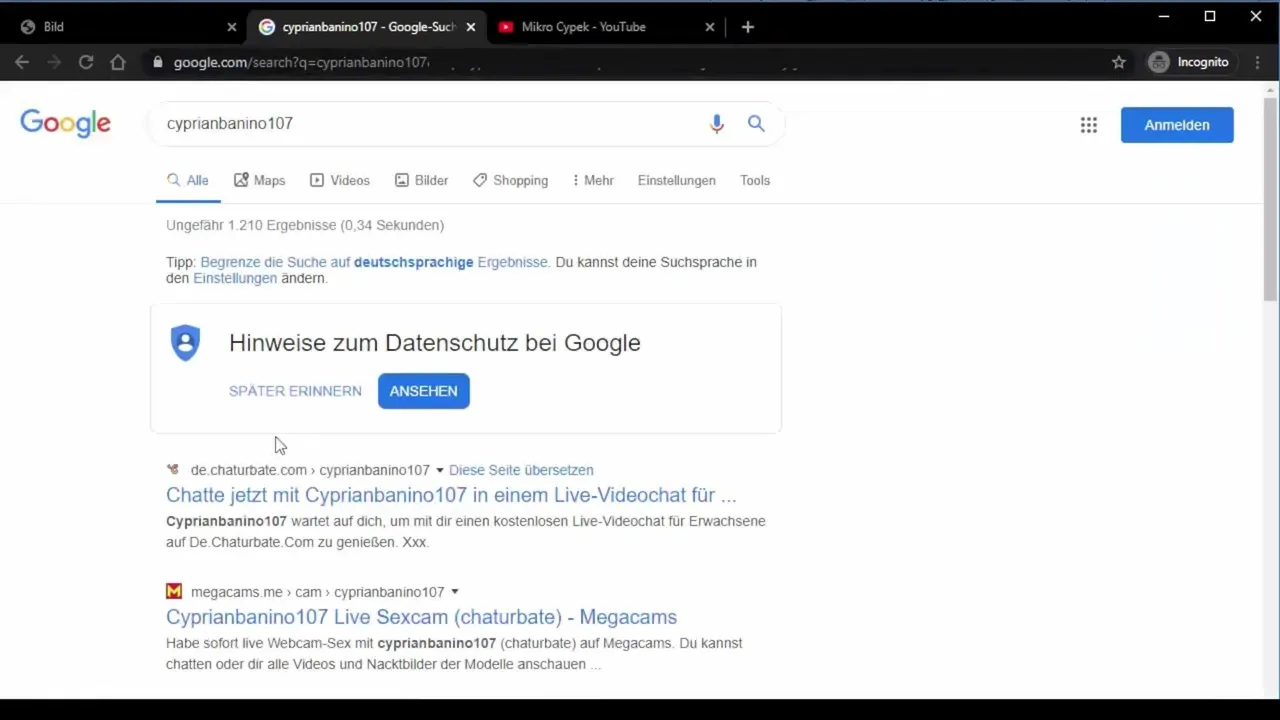
Task: Close the Google-Suche tab
Action: click(471, 27)
